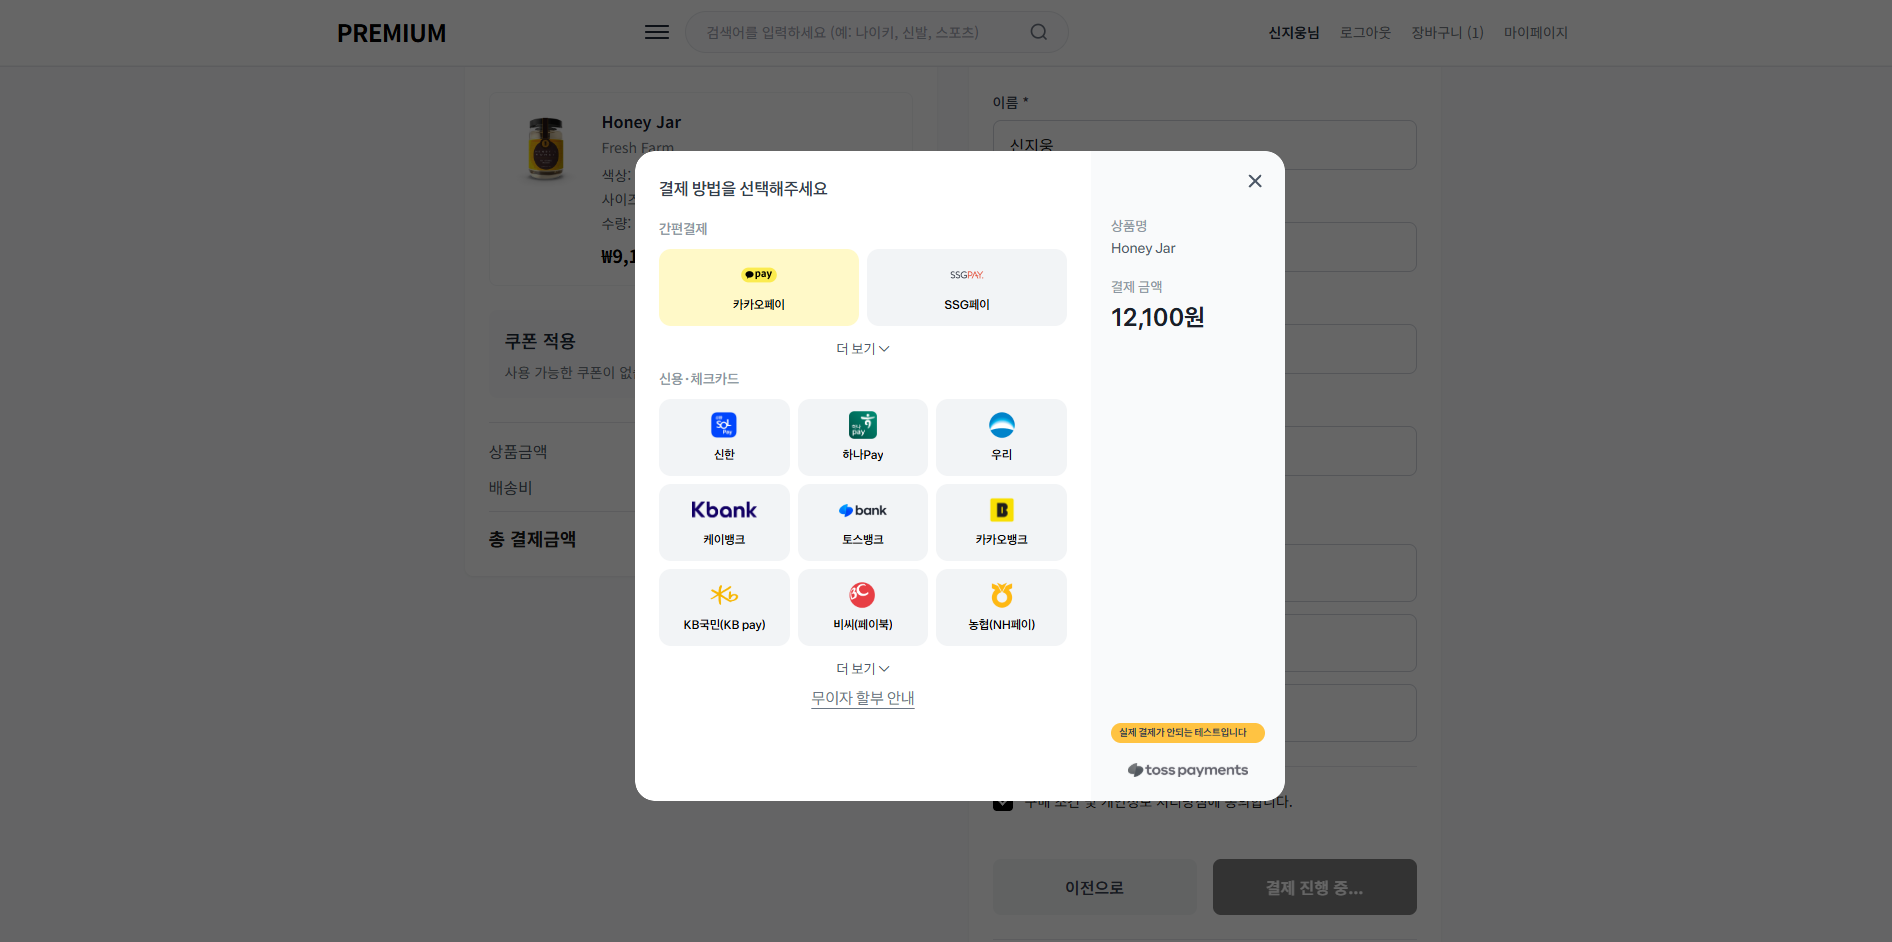Select Toss Bank card option
This screenshot has height=942, width=1892.
[862, 522]
